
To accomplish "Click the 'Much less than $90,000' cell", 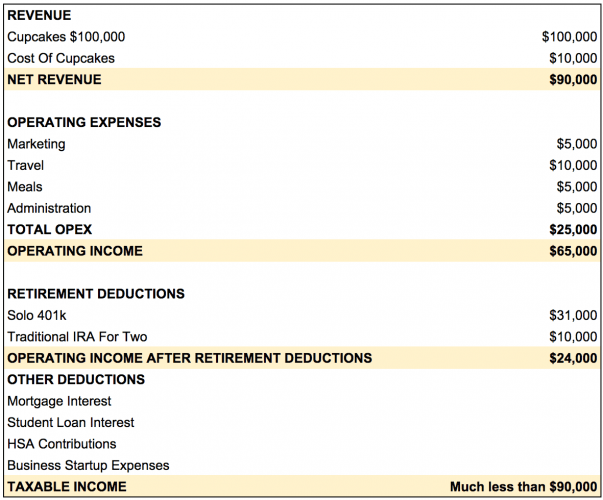I will coord(523,487).
